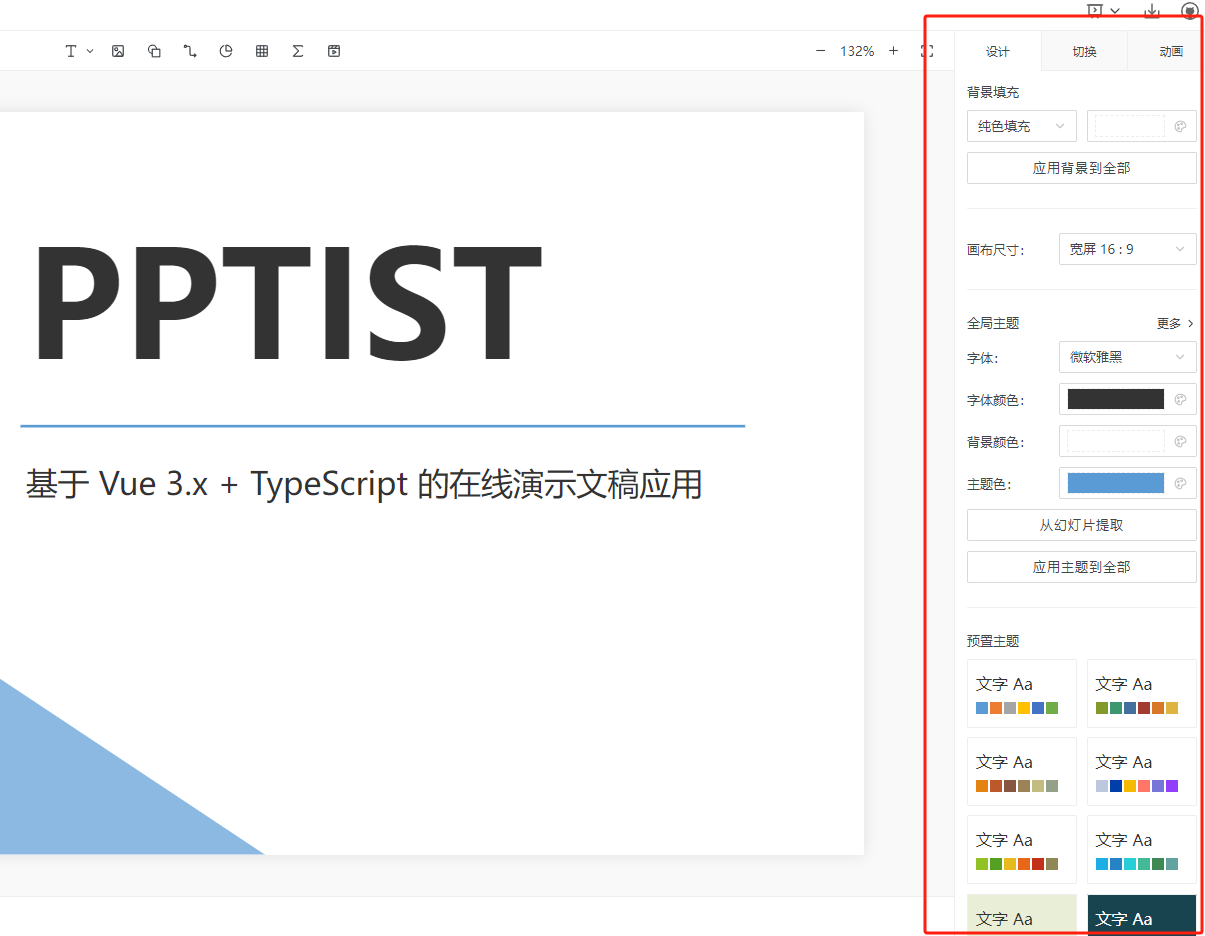Insert an image using the toolbar icon
Screen dimensions: 1205x936
click(x=118, y=50)
